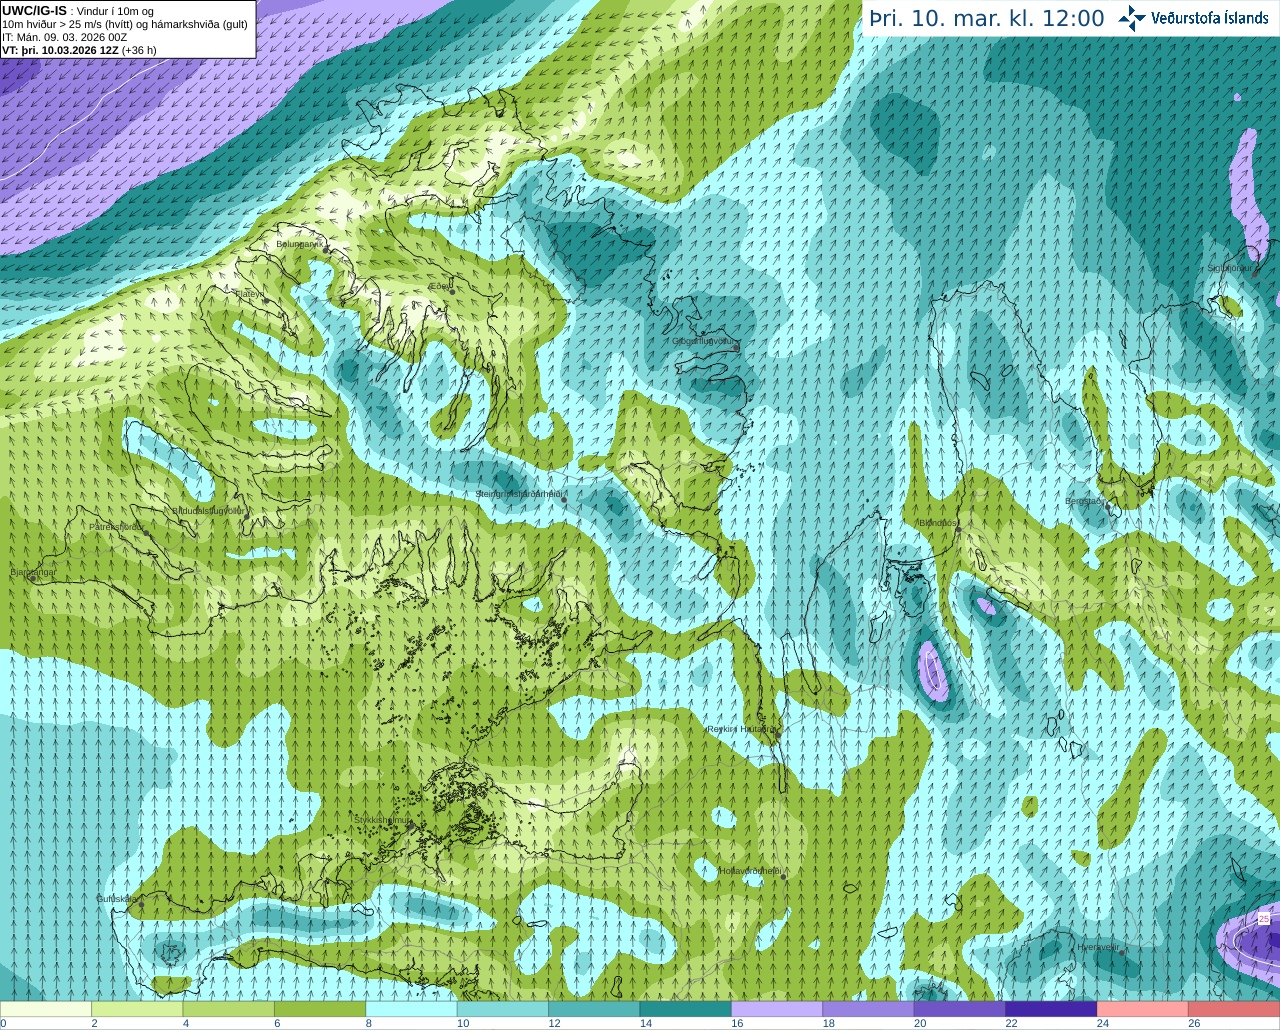Click the Hveravellir station label
The image size is (1280, 1030).
1097,947
